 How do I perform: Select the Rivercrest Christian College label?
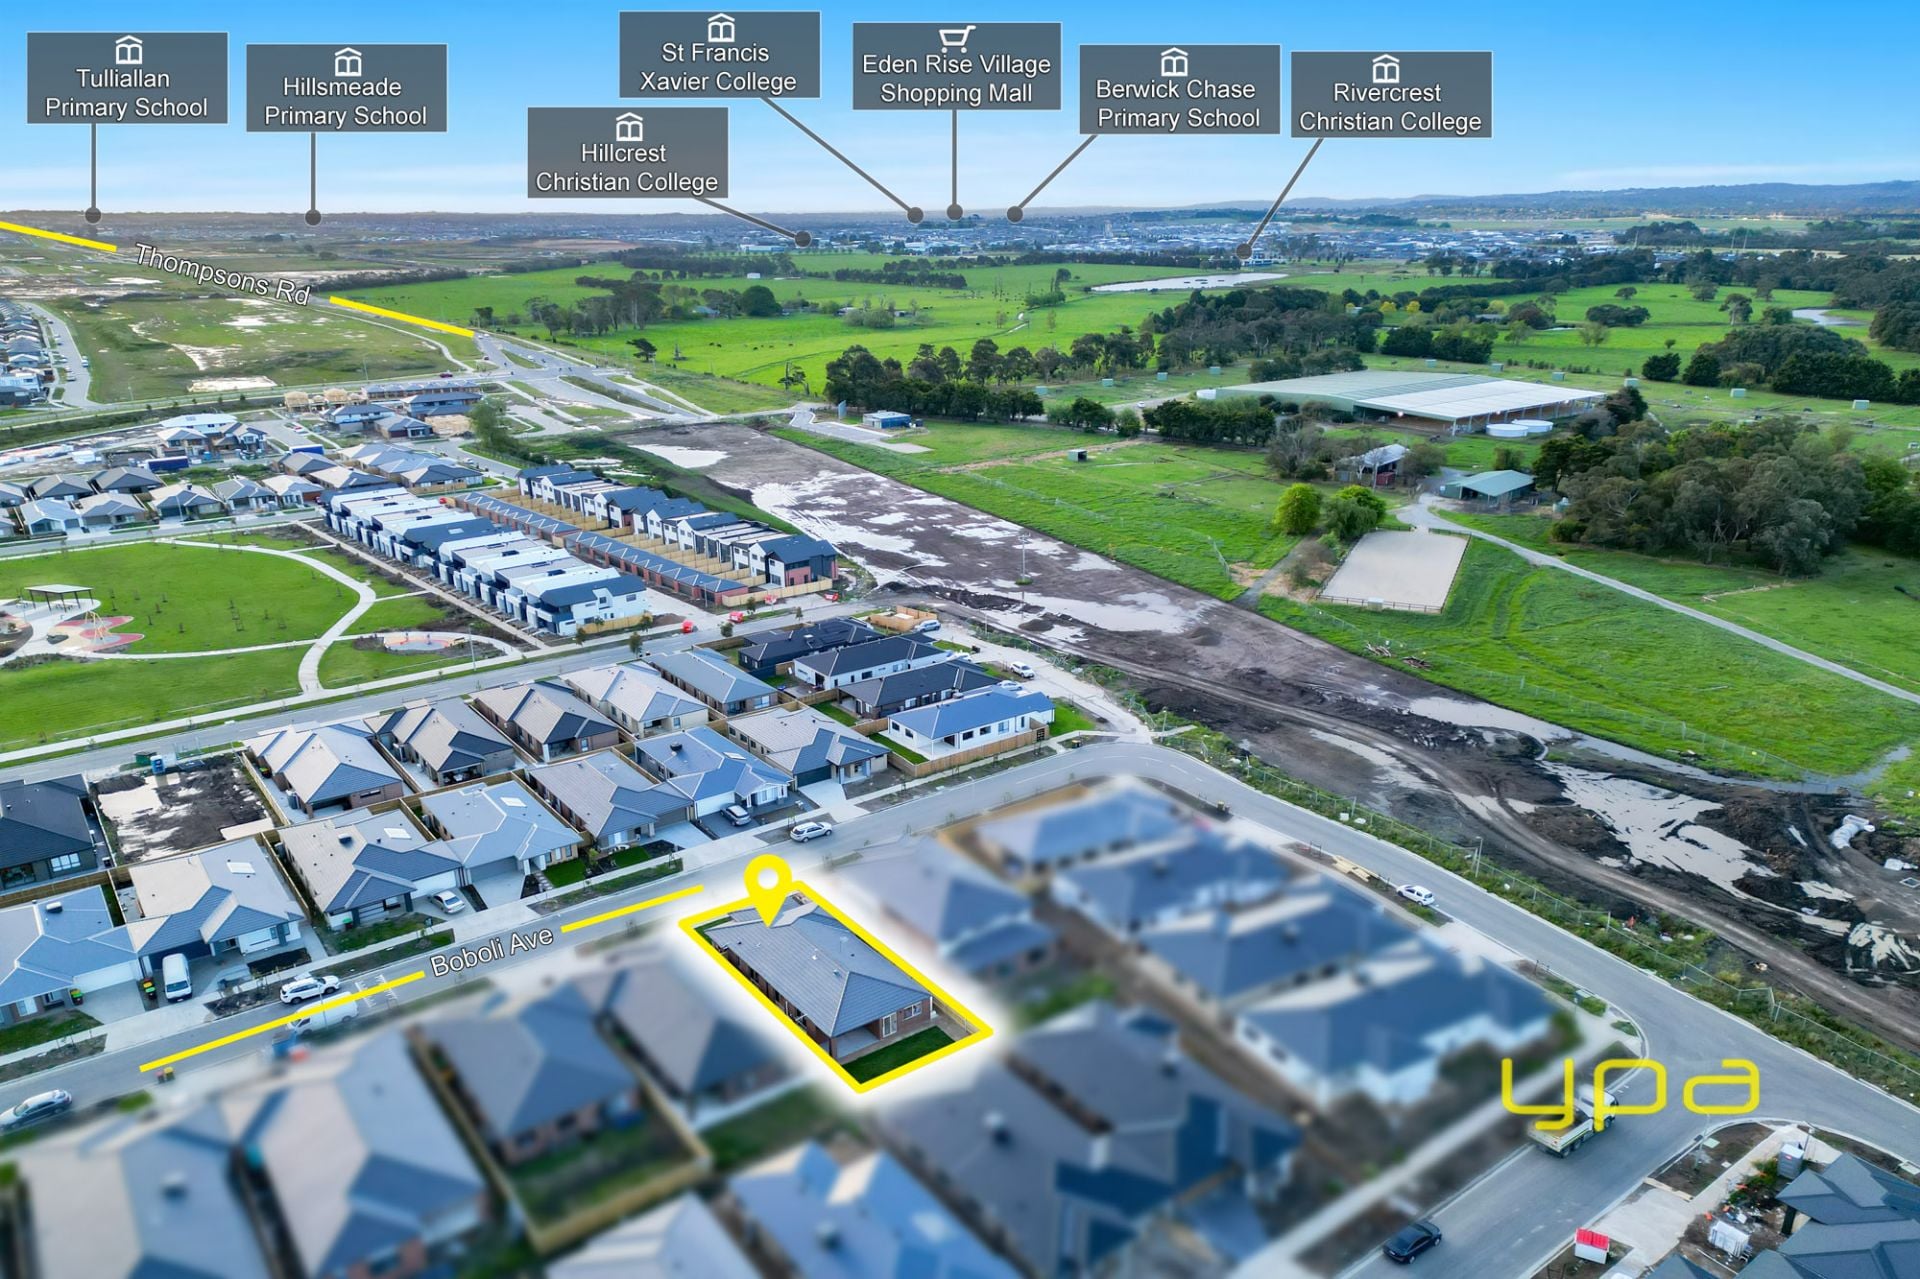[x=1390, y=107]
